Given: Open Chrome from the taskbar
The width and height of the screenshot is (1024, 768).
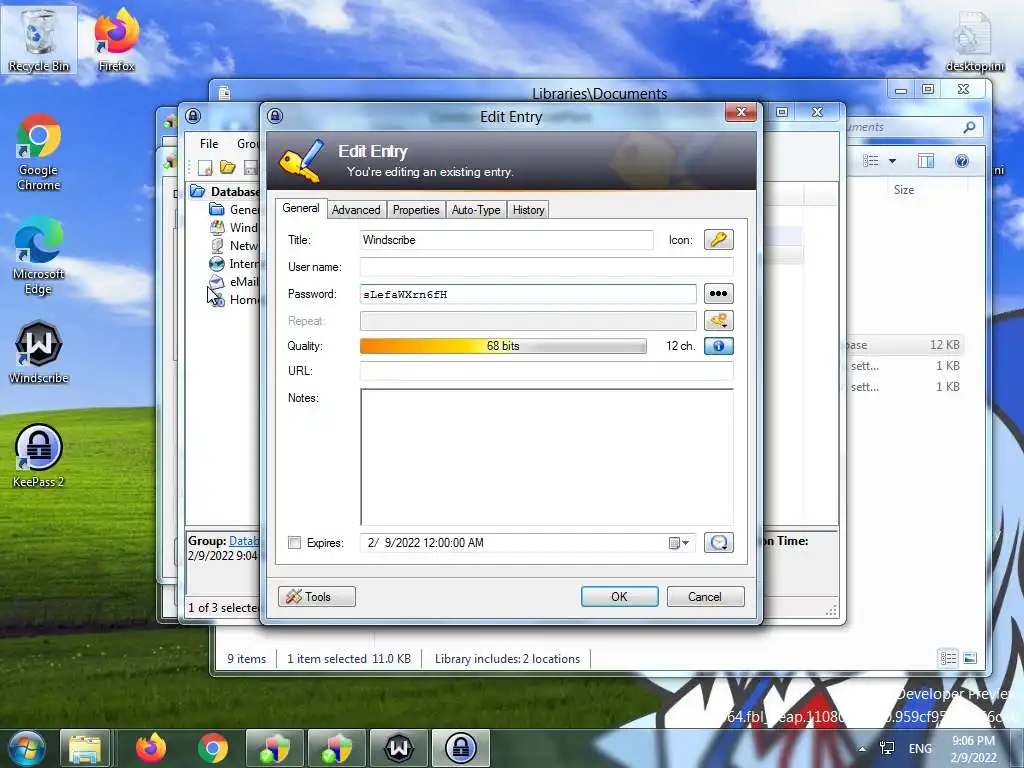Looking at the screenshot, I should pyautogui.click(x=213, y=748).
